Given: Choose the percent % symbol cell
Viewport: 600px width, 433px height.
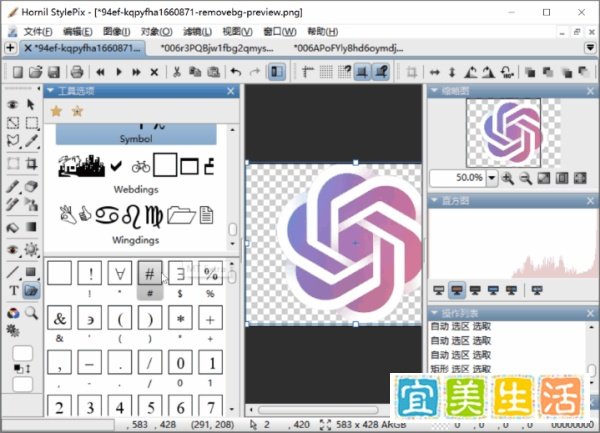Looking at the screenshot, I should [x=210, y=273].
